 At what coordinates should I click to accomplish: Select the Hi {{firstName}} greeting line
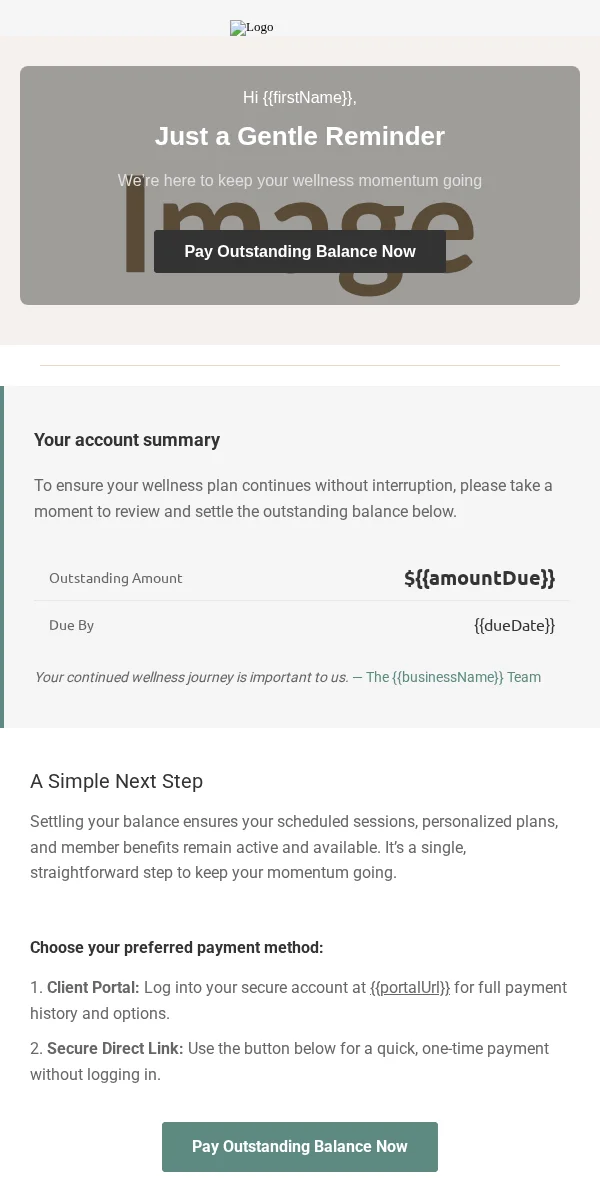pos(300,97)
